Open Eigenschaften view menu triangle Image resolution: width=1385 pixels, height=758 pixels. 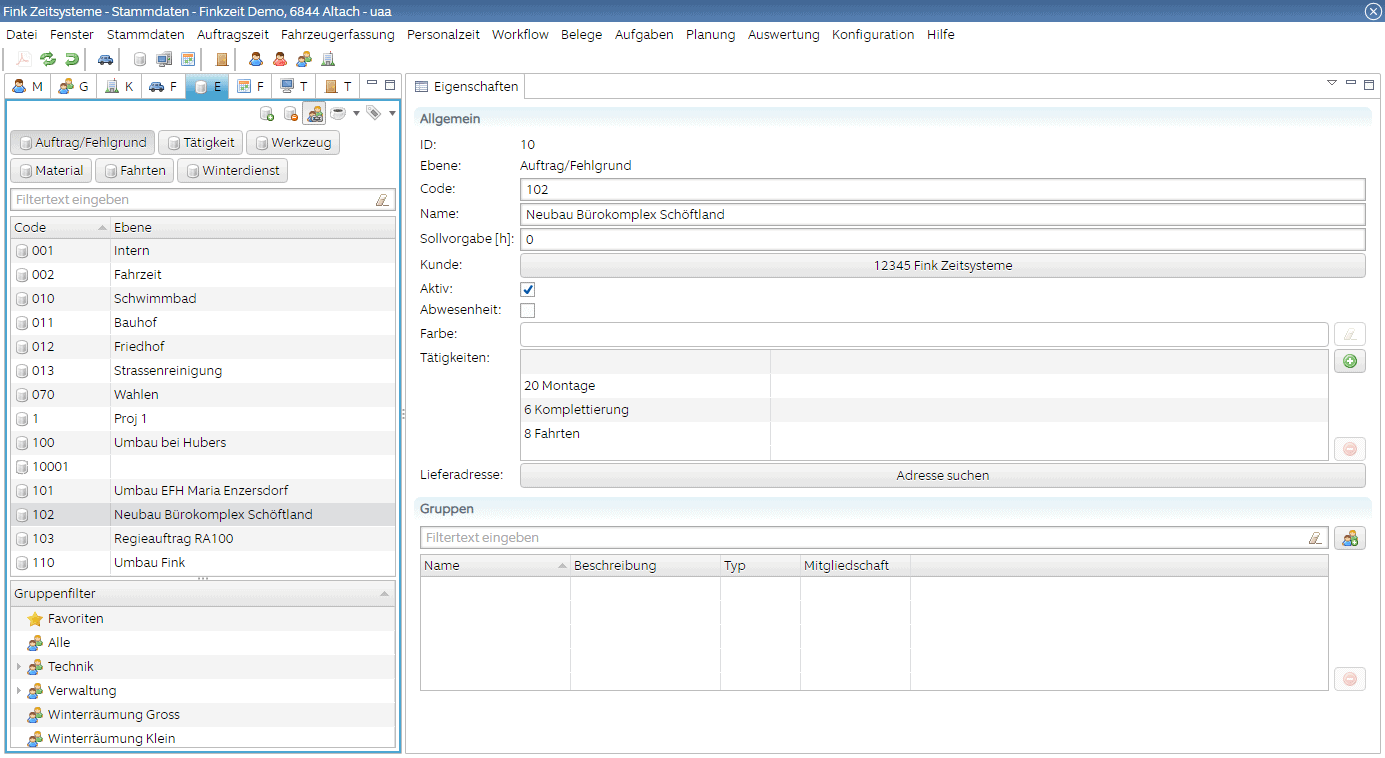1332,83
